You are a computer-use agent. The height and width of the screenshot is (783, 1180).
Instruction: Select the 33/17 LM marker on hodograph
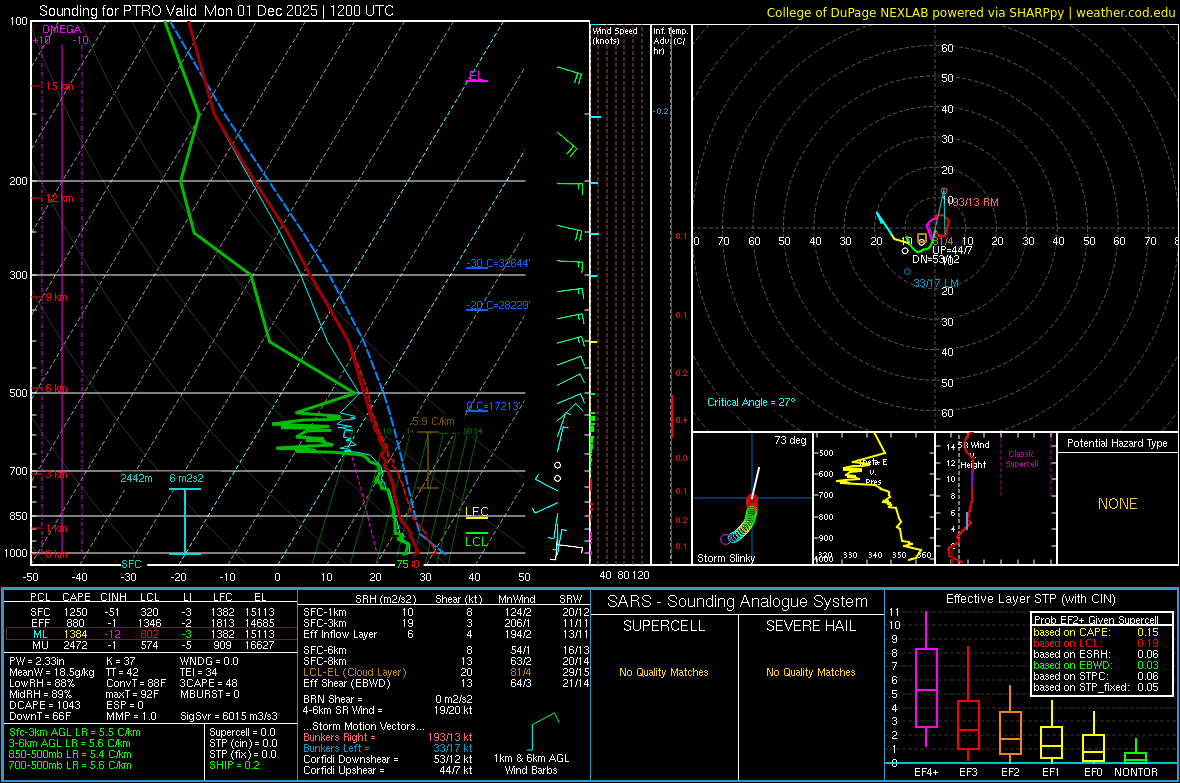pos(935,283)
